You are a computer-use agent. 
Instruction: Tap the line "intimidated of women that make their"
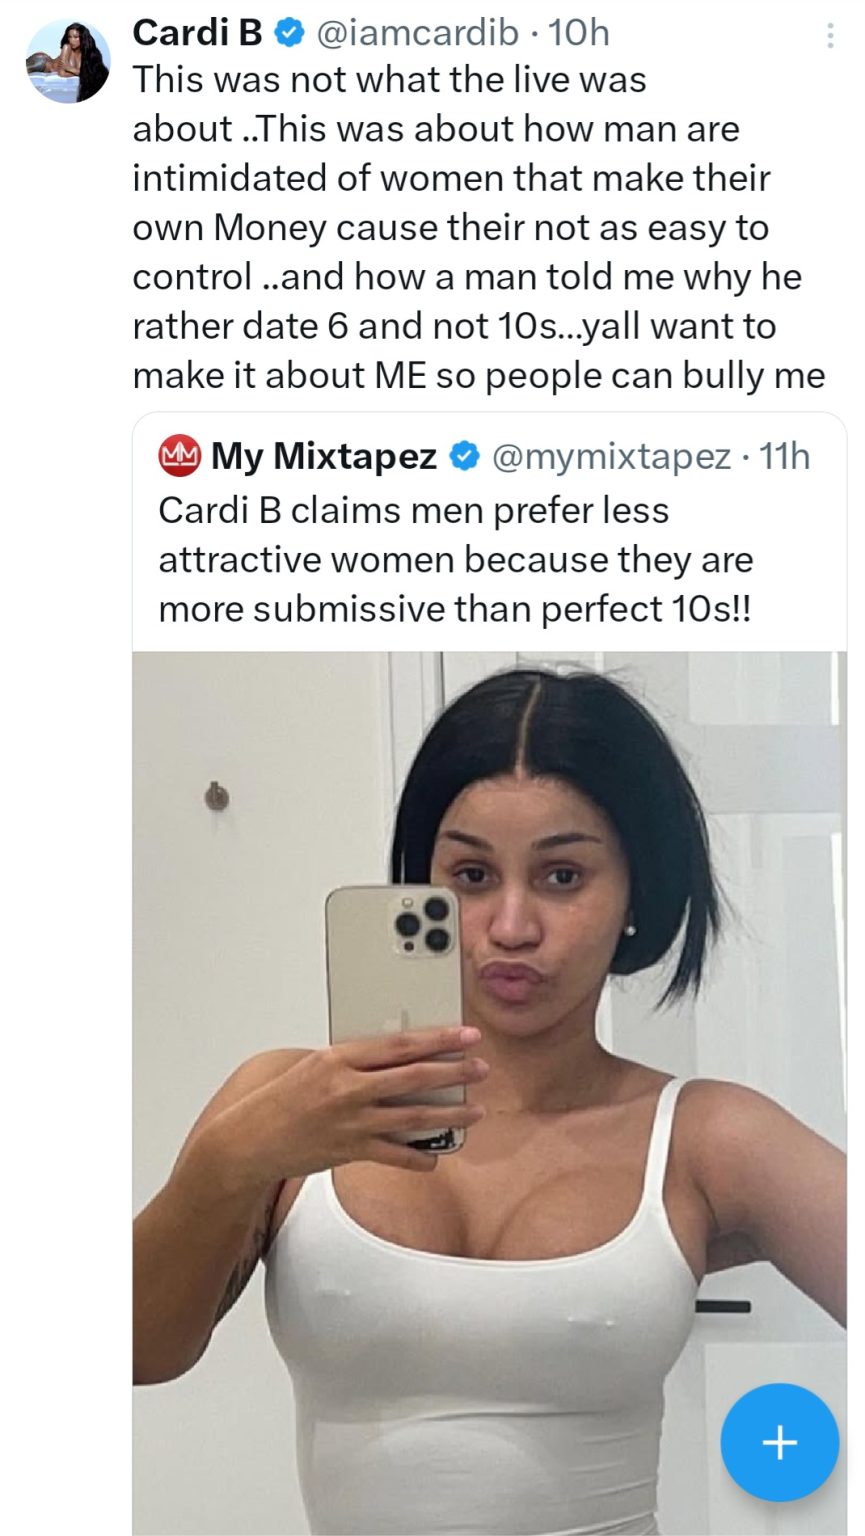pos(451,178)
